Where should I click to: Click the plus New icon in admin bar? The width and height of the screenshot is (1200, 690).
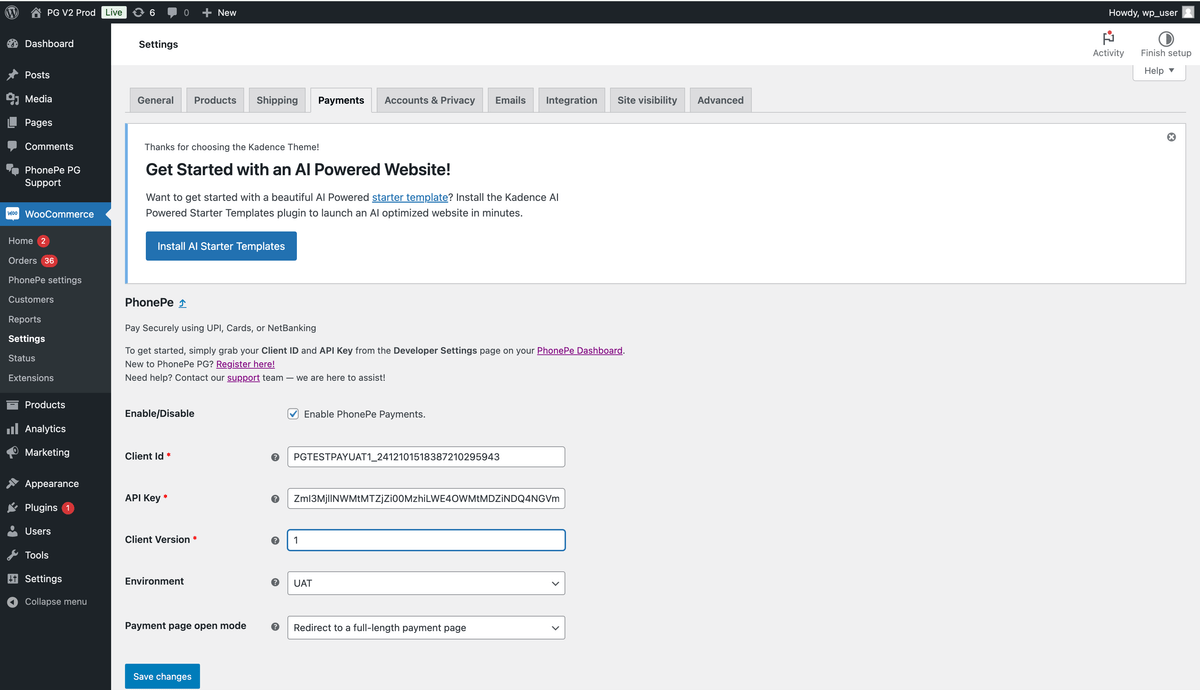click(x=206, y=13)
